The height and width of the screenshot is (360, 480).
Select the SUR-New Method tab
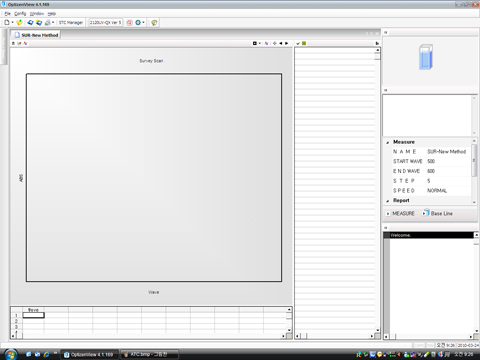click(36, 35)
